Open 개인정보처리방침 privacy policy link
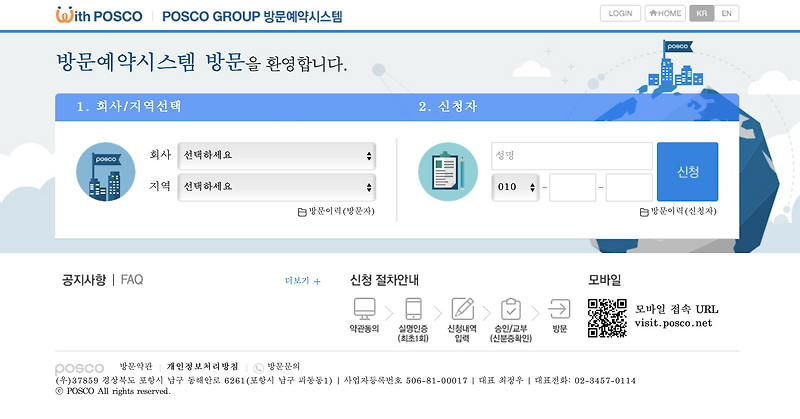The width and height of the screenshot is (800, 419). (203, 366)
